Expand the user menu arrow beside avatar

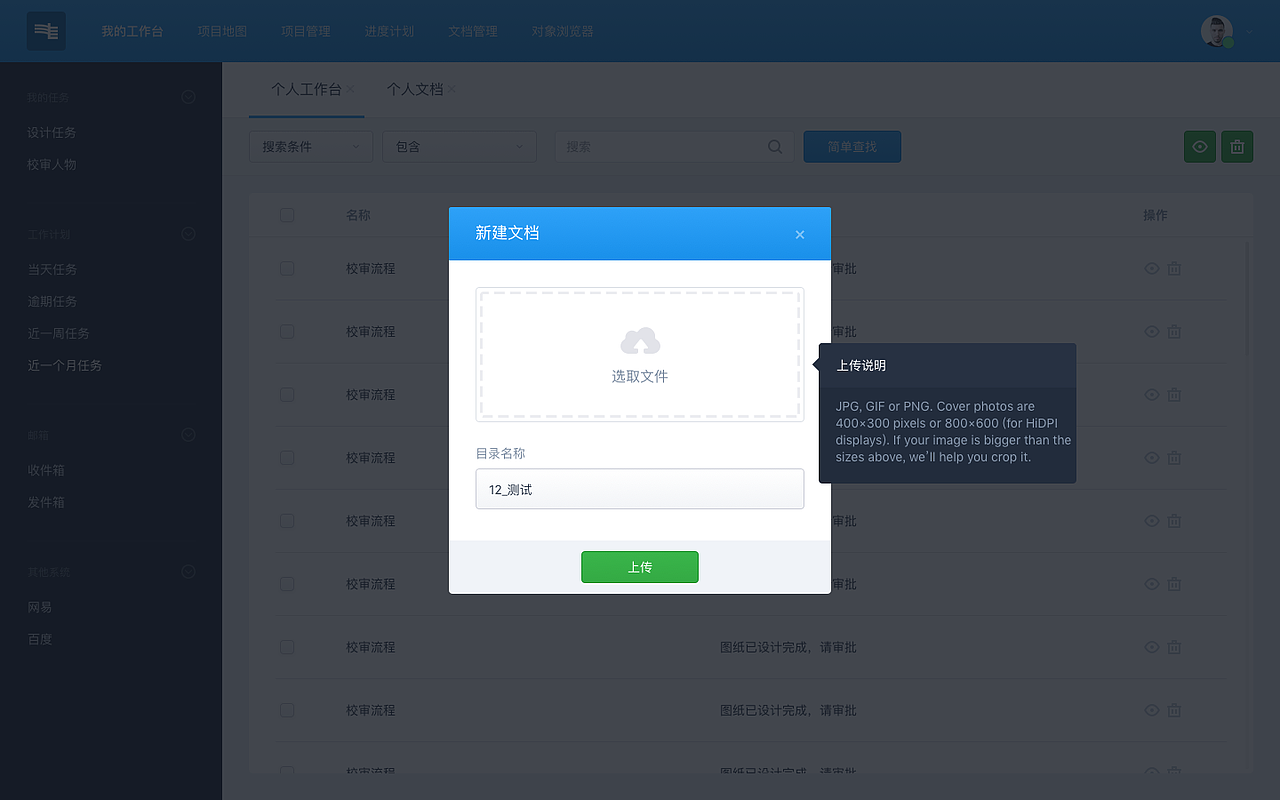pyautogui.click(x=1249, y=32)
